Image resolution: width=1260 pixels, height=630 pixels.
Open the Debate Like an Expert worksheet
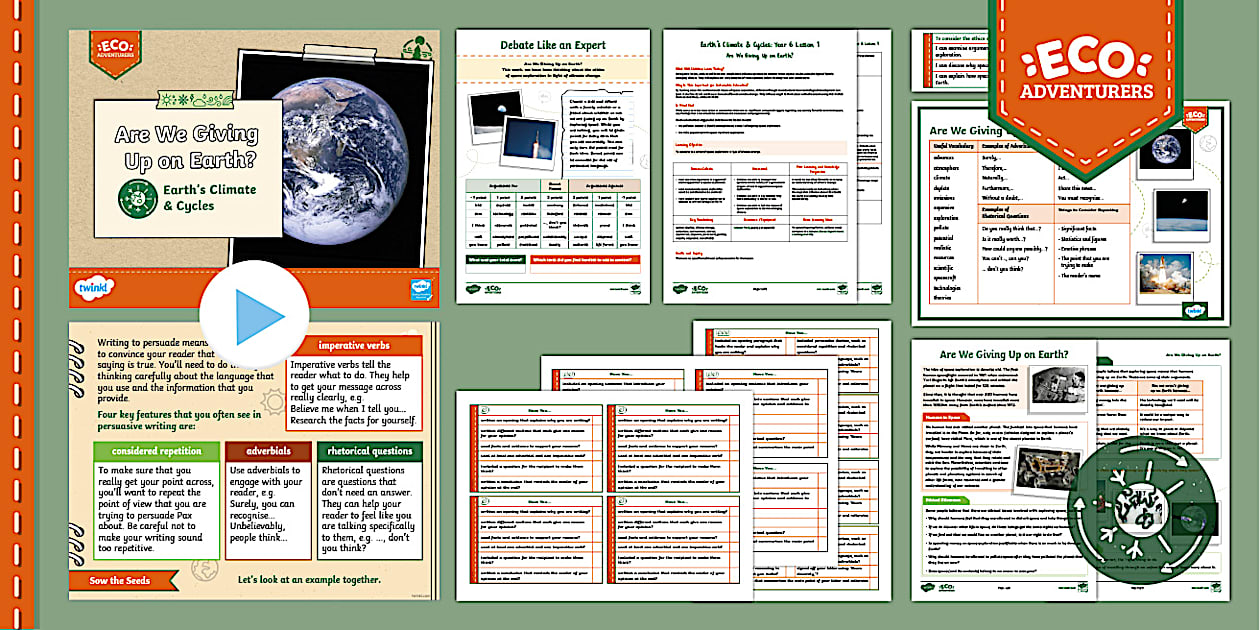point(553,45)
